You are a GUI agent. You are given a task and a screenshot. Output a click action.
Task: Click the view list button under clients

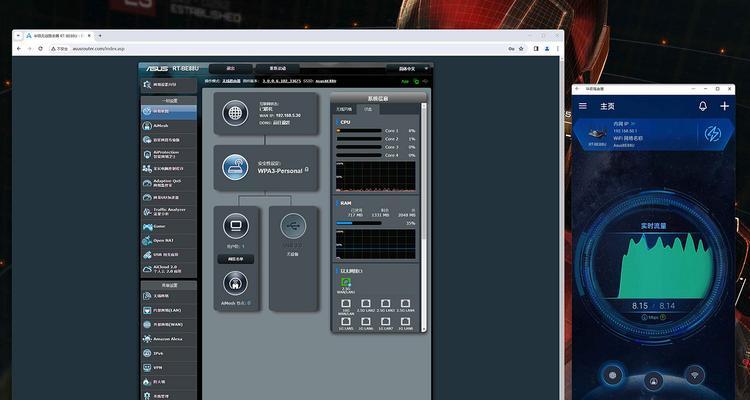click(x=236, y=259)
